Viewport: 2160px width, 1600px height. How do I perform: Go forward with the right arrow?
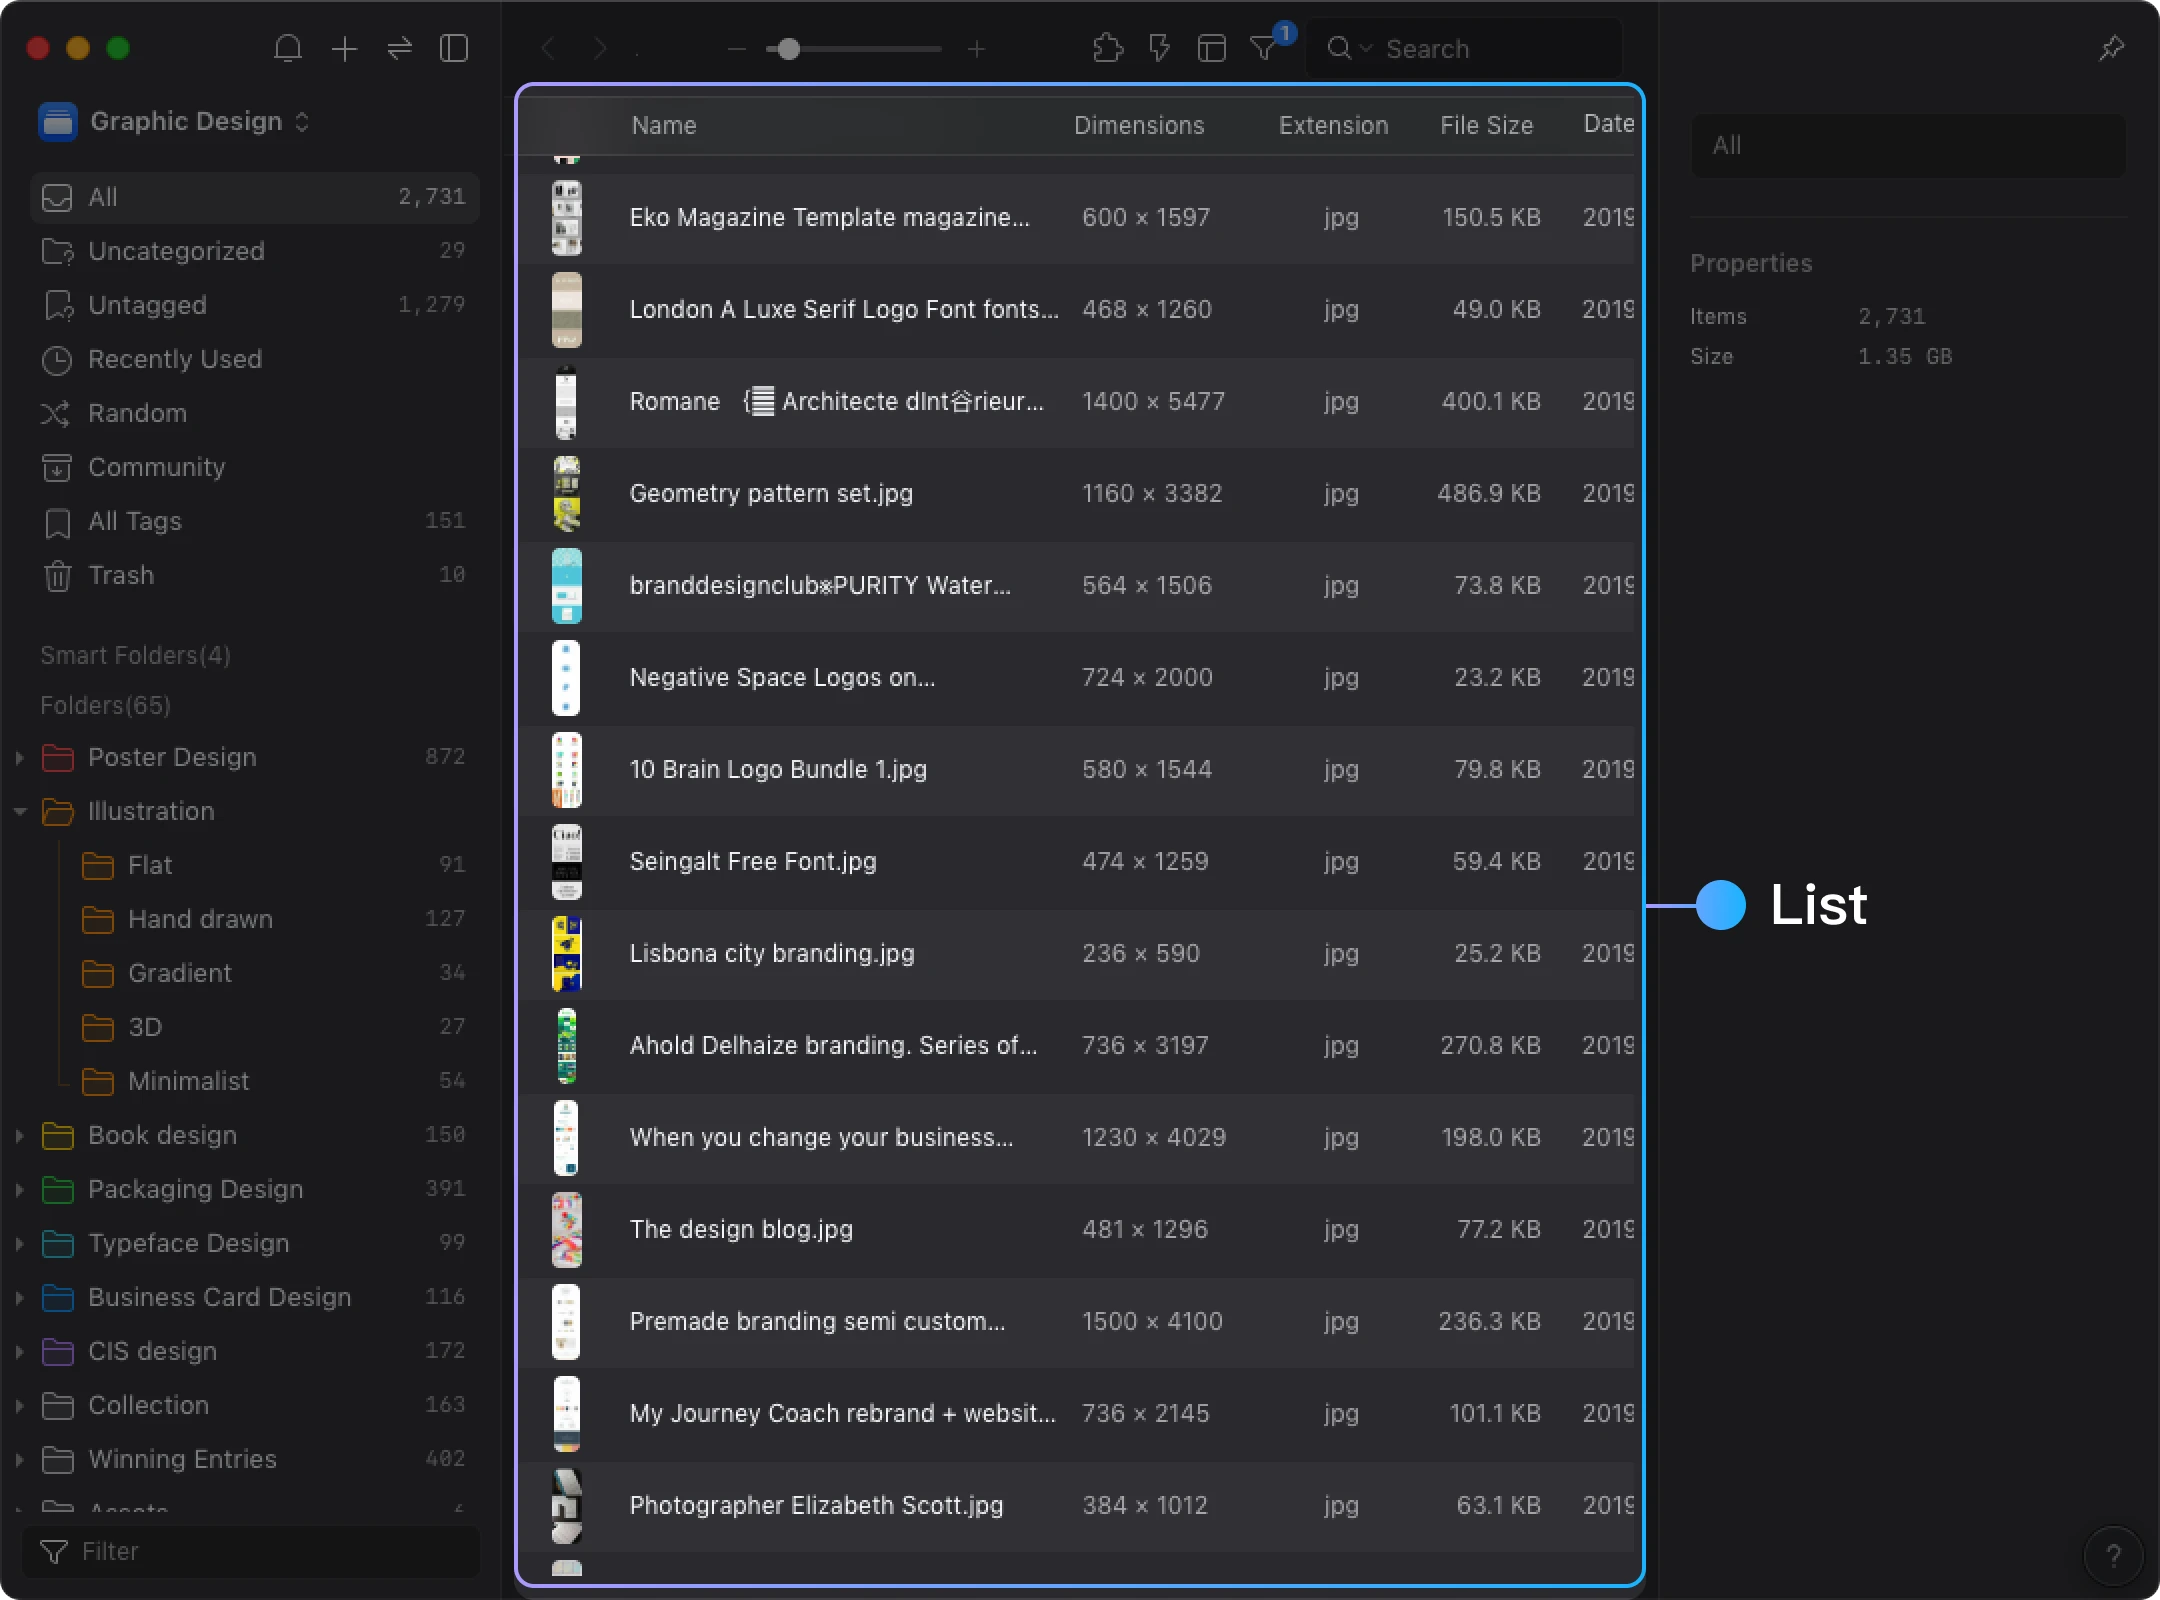599,48
